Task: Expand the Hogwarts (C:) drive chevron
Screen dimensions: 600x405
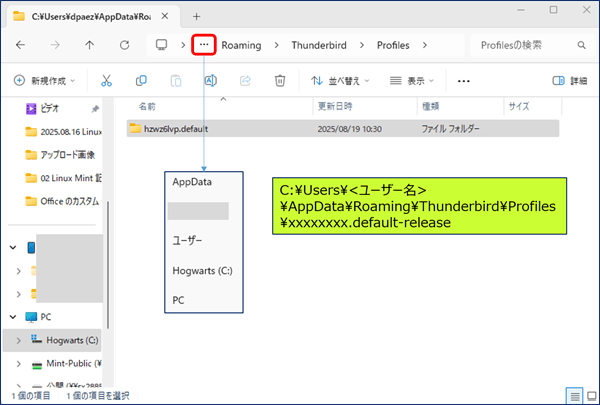Action: (18, 340)
